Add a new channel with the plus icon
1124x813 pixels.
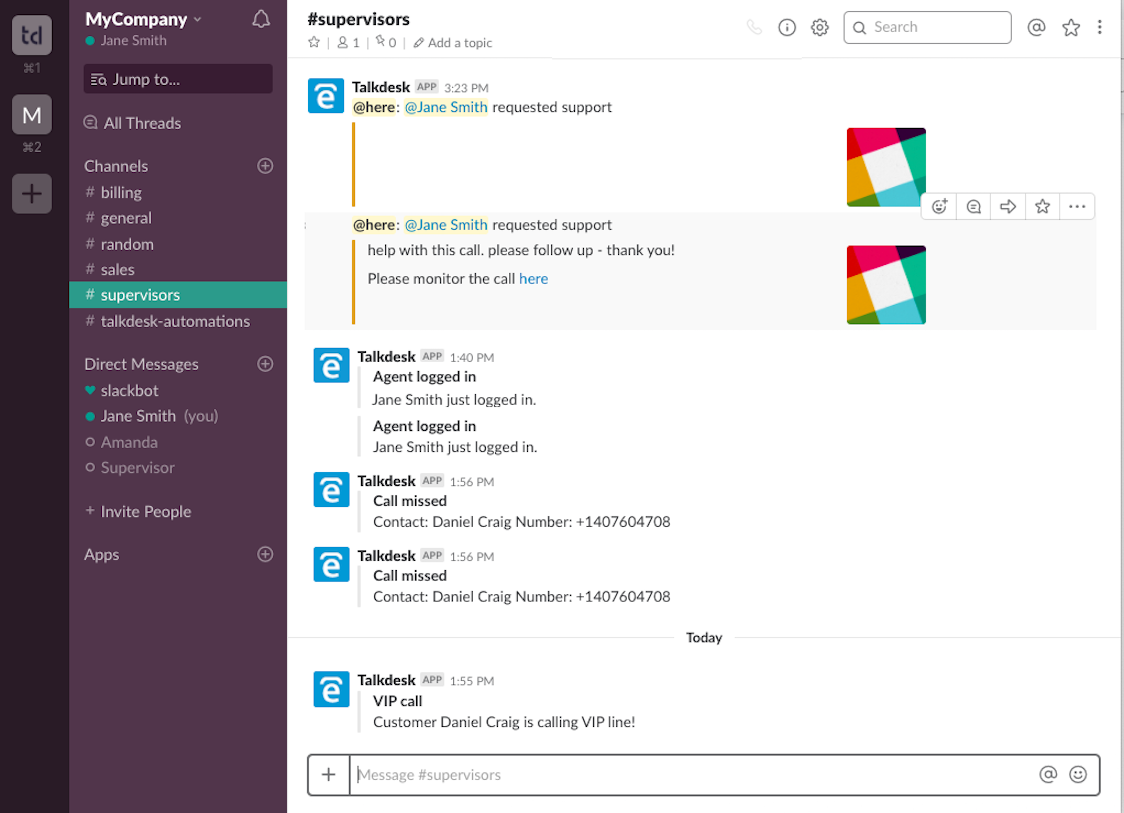(x=264, y=166)
